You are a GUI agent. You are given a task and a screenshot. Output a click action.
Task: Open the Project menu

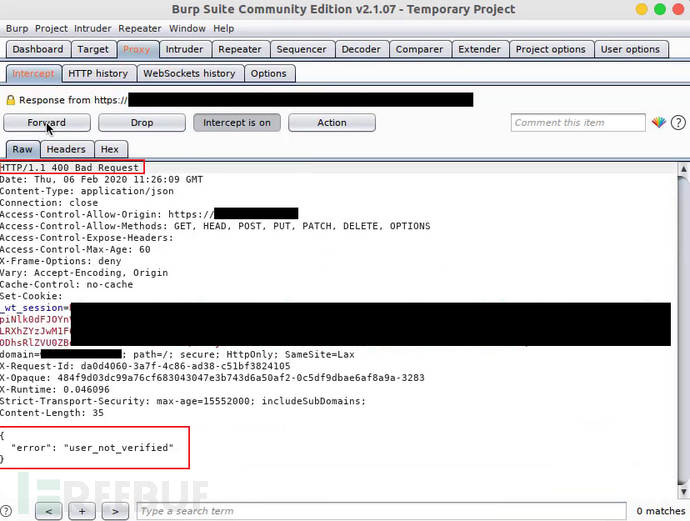click(51, 29)
